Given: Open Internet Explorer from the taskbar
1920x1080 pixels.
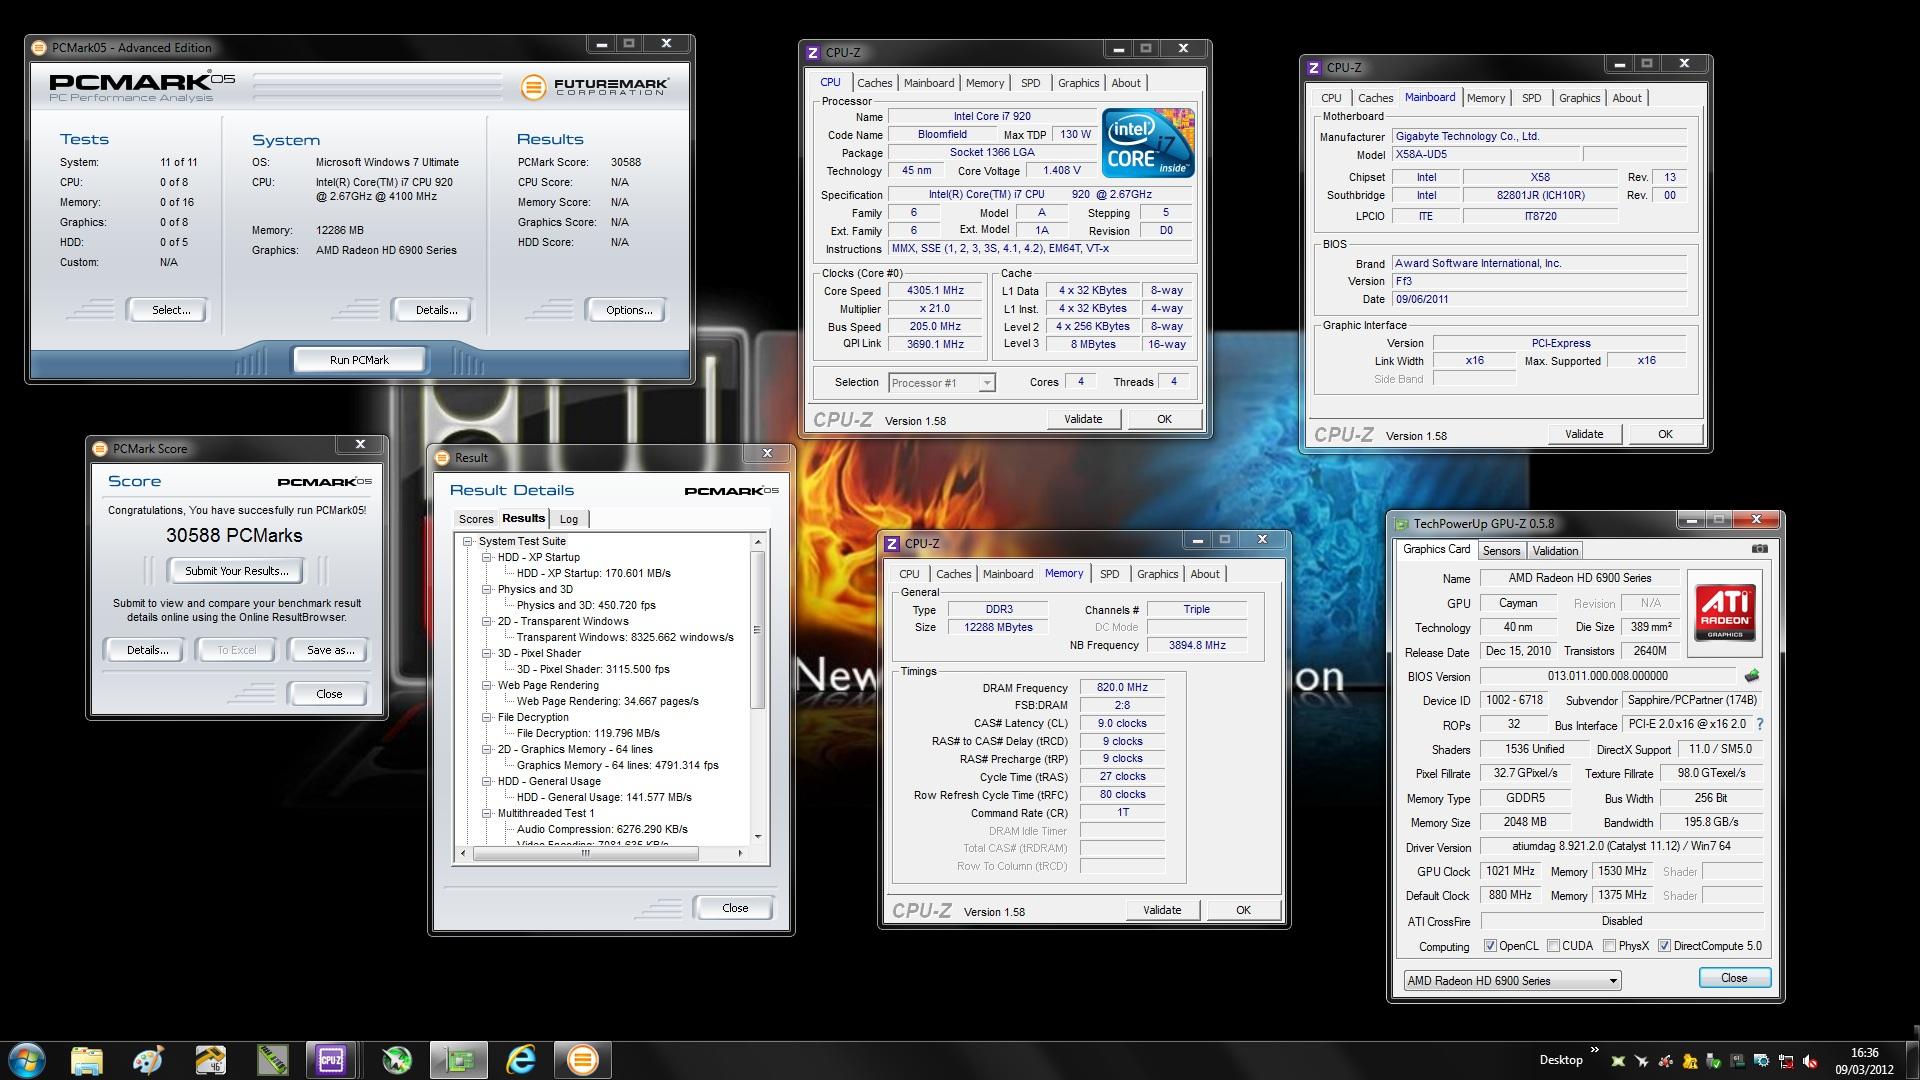Looking at the screenshot, I should click(521, 1060).
